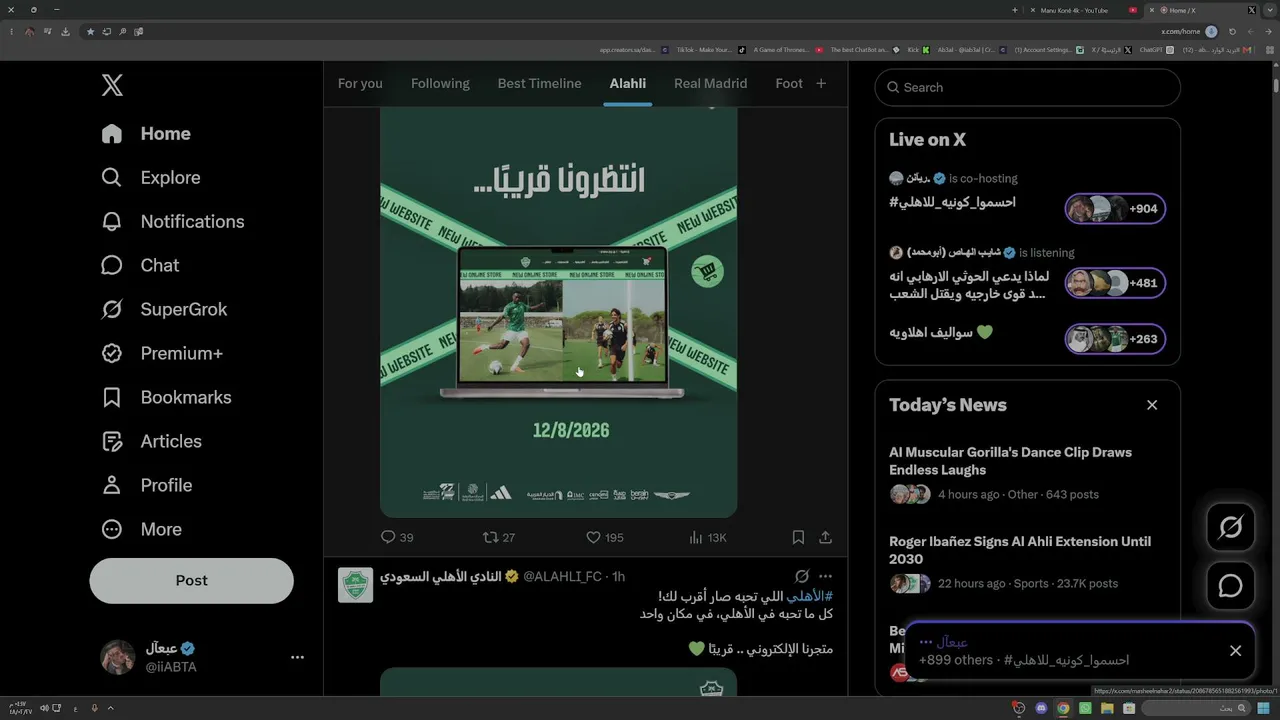
Task: Open the Chat section in the sidebar
Action: point(140,266)
